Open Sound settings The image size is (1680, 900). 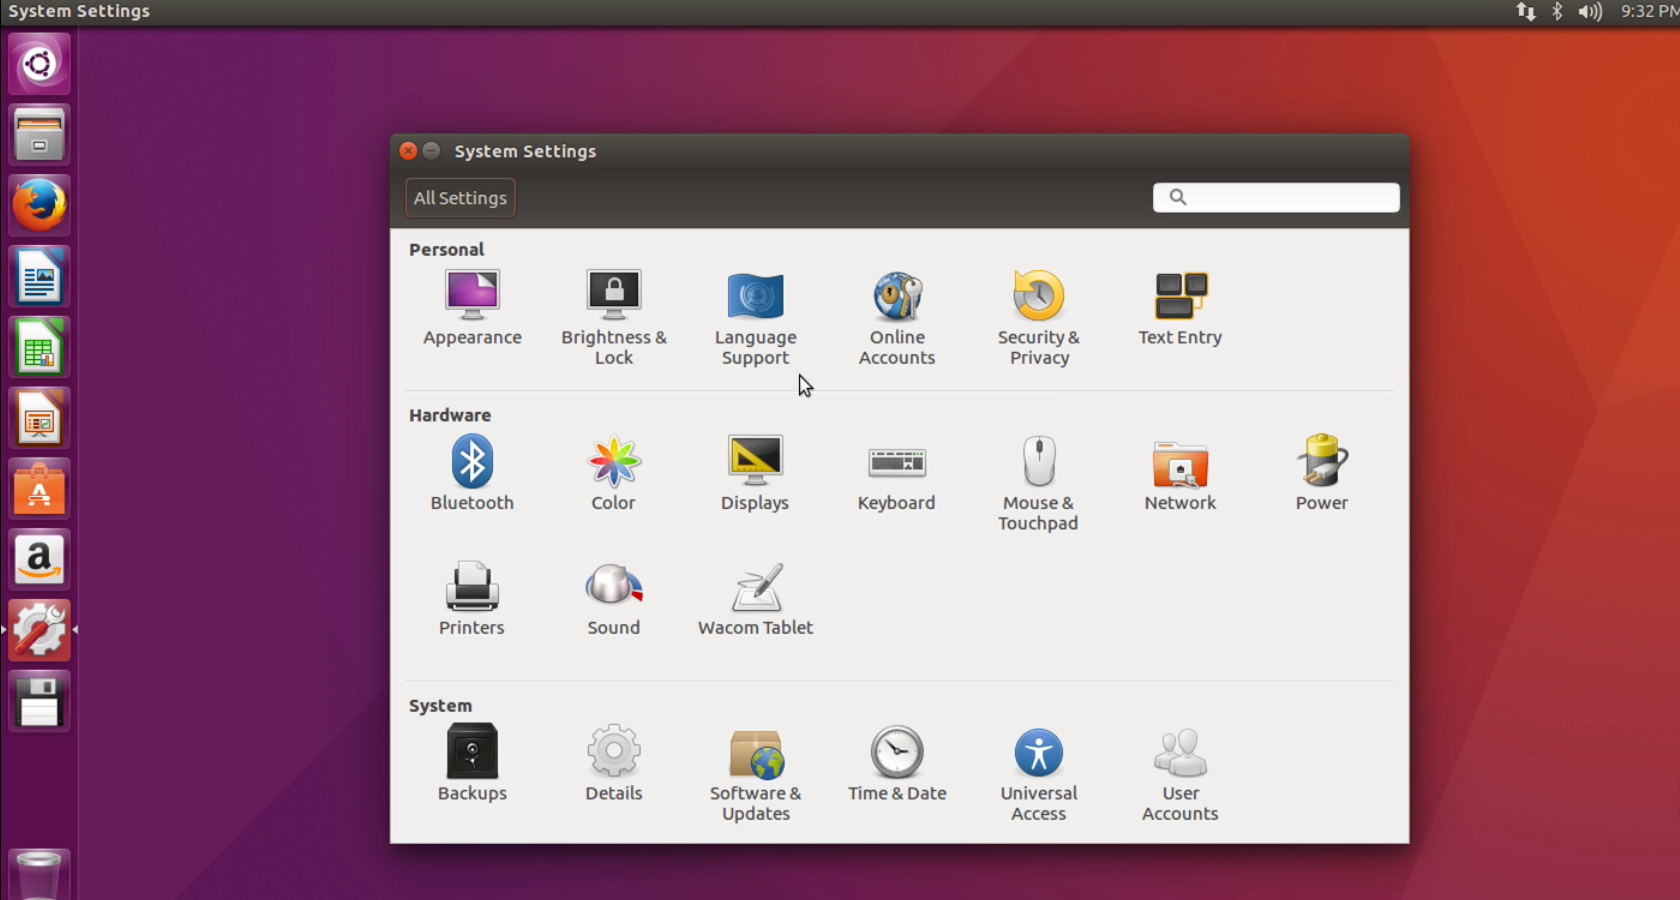(614, 598)
